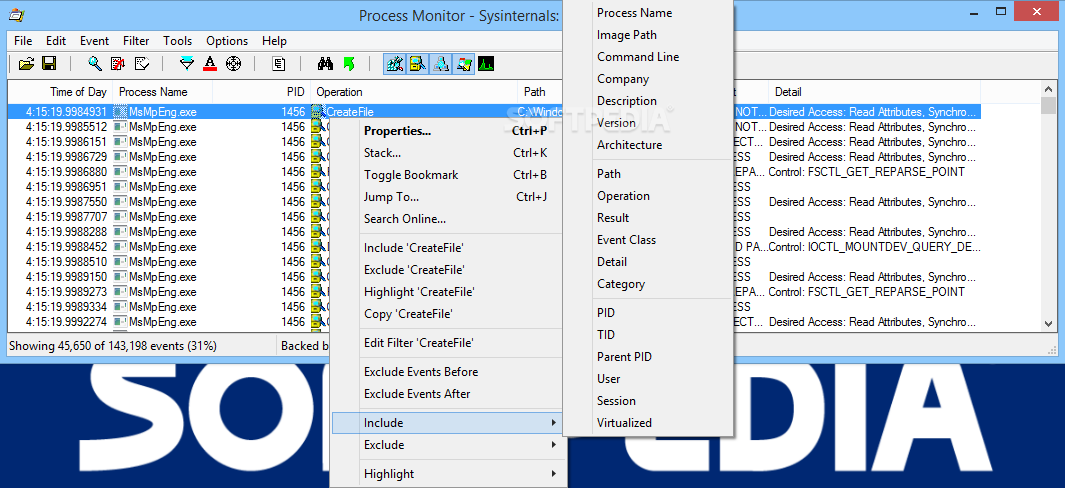1065x488 pixels.
Task: Click the CreateFile operation icon in selected row
Action: pos(318,111)
